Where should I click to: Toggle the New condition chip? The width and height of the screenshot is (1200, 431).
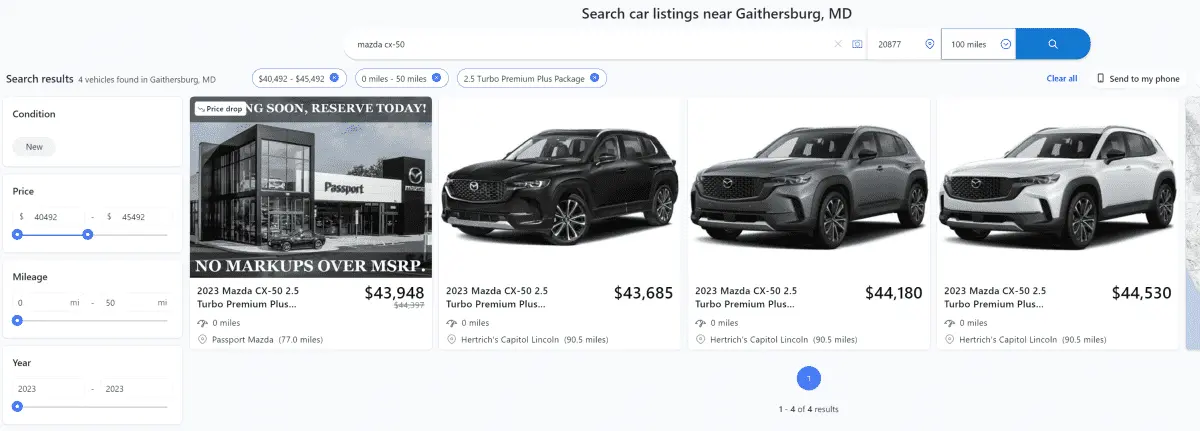coord(34,147)
